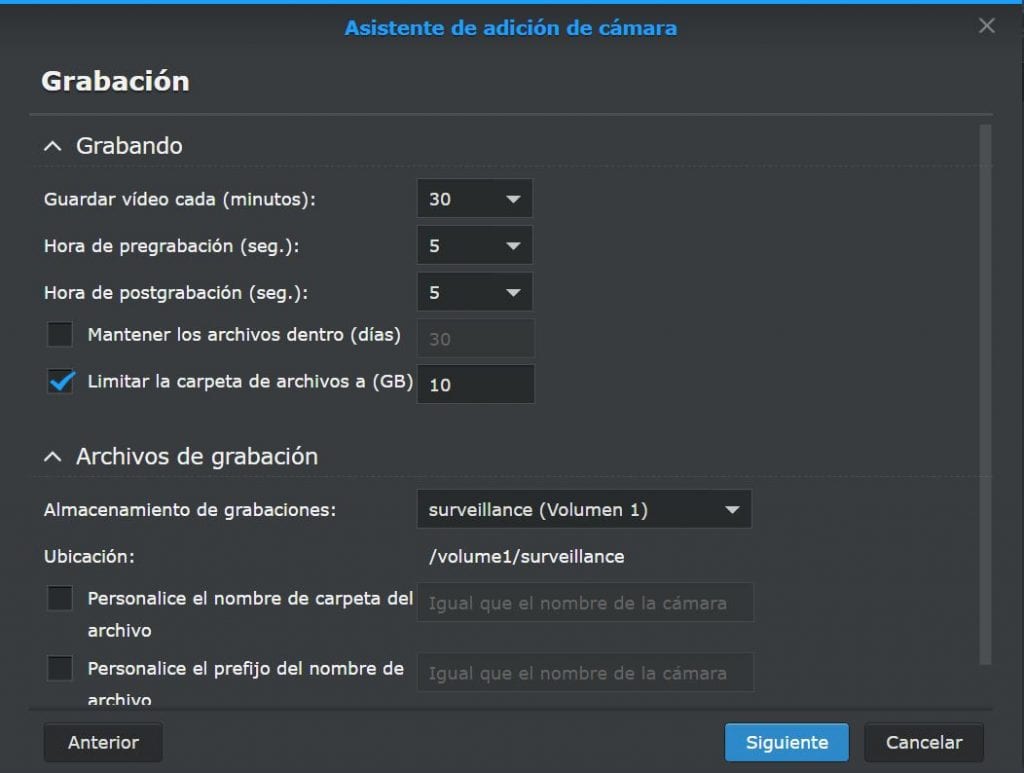Click the arrow icon on surveillance (Volumen 1)
Viewport: 1024px width, 773px height.
731,509
